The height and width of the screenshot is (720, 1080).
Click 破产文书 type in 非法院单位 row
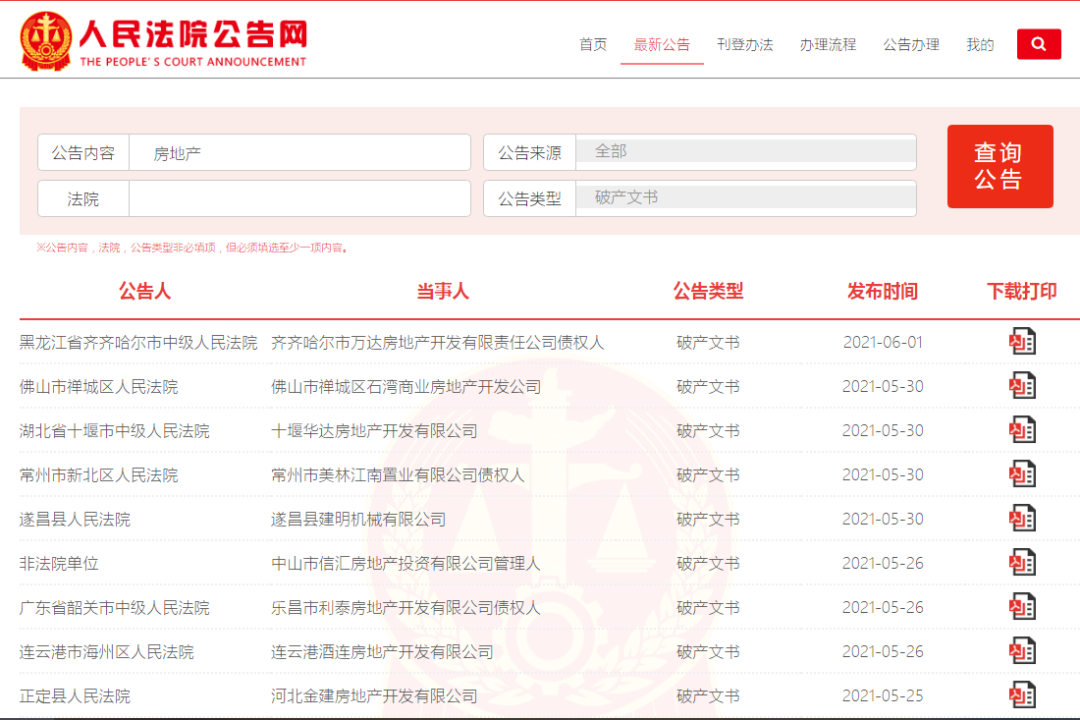708,563
